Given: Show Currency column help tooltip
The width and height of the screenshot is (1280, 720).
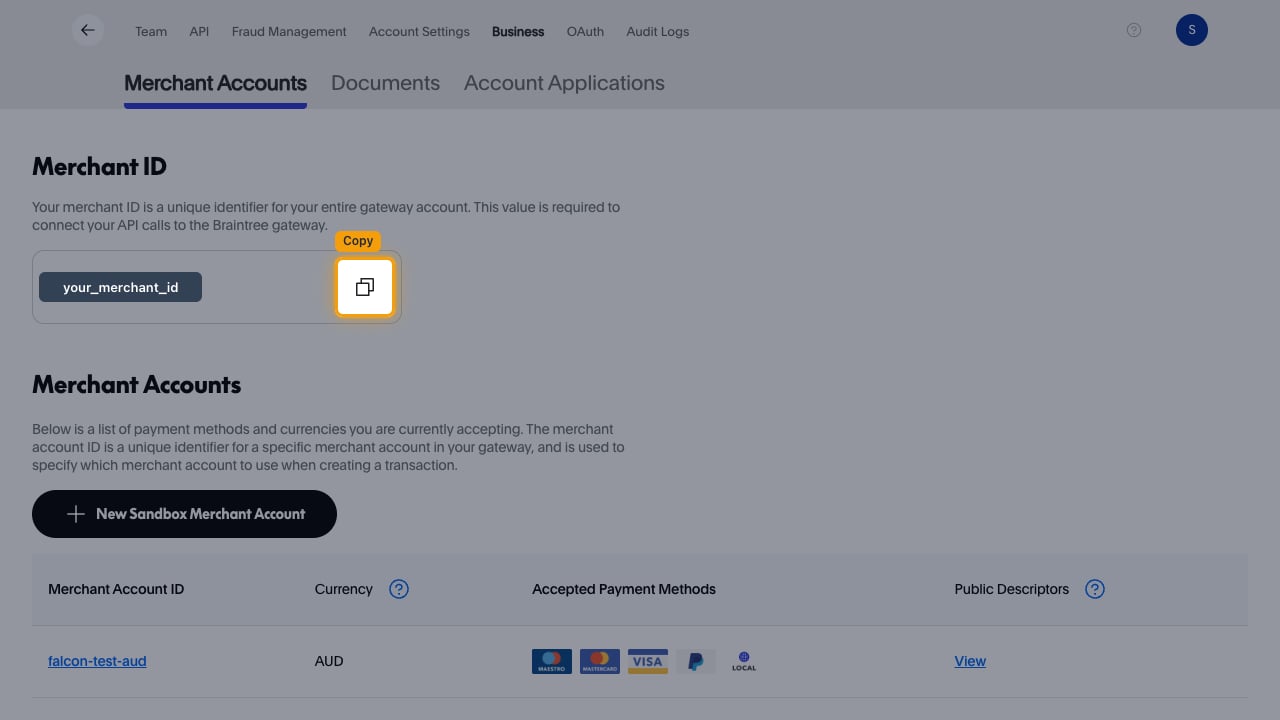Looking at the screenshot, I should tap(399, 589).
